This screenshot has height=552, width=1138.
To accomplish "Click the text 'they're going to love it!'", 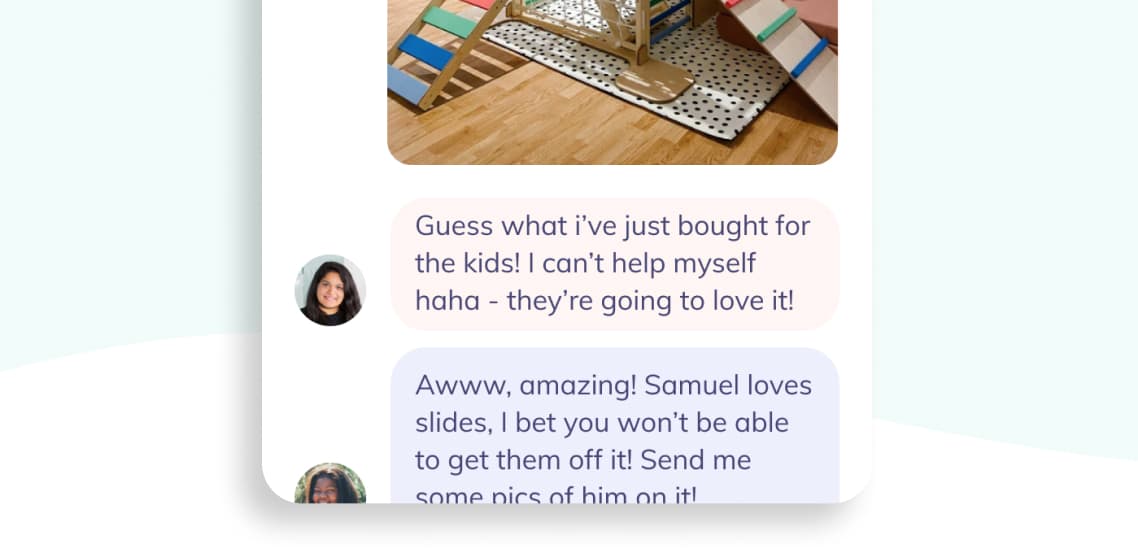I will [x=650, y=301].
